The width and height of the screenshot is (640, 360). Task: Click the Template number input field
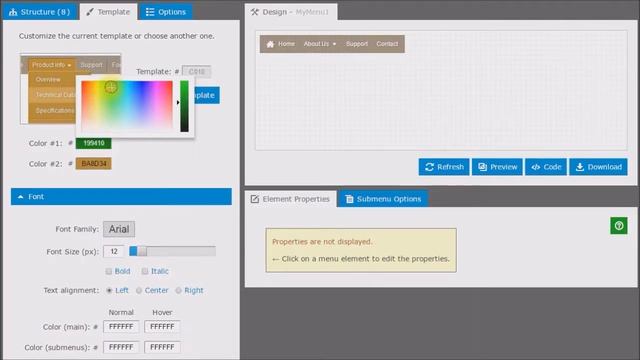point(196,71)
